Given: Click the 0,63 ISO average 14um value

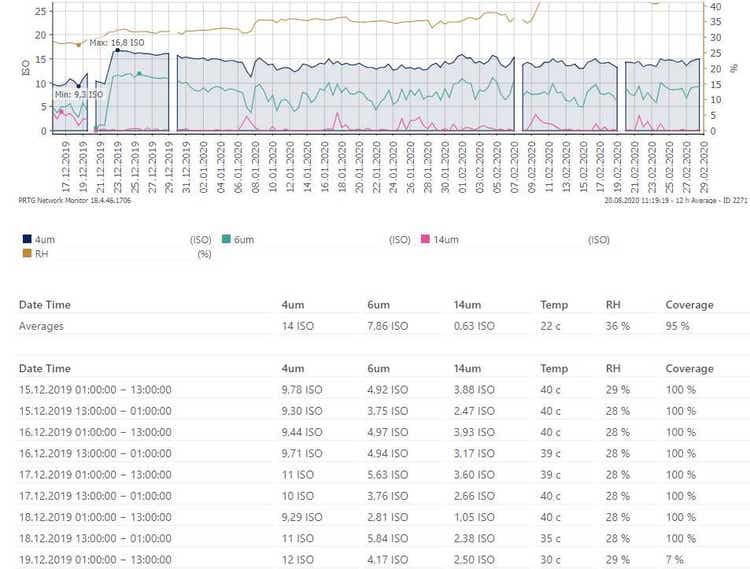Looking at the screenshot, I should [x=473, y=326].
